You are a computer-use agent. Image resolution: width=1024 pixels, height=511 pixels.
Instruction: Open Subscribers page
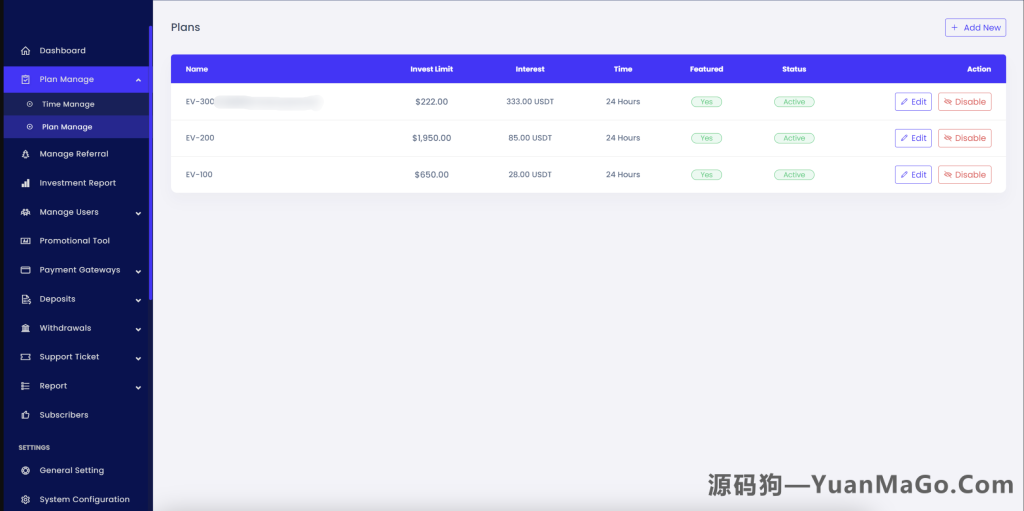(x=76, y=415)
